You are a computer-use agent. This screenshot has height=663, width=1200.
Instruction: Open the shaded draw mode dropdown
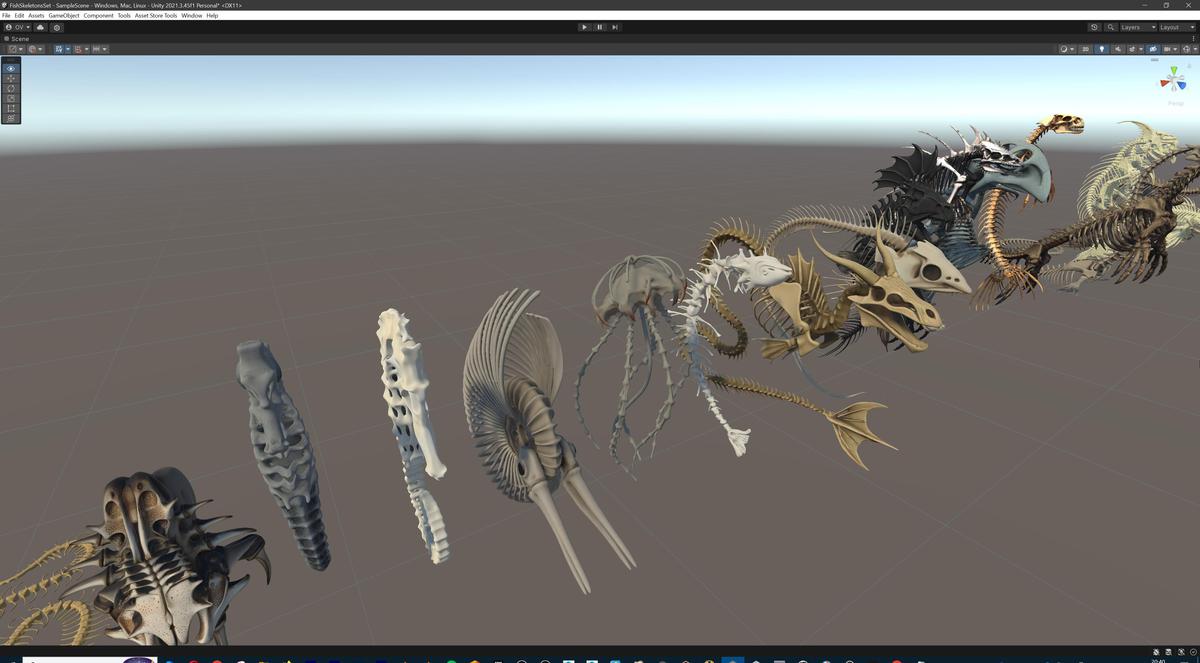1064,48
